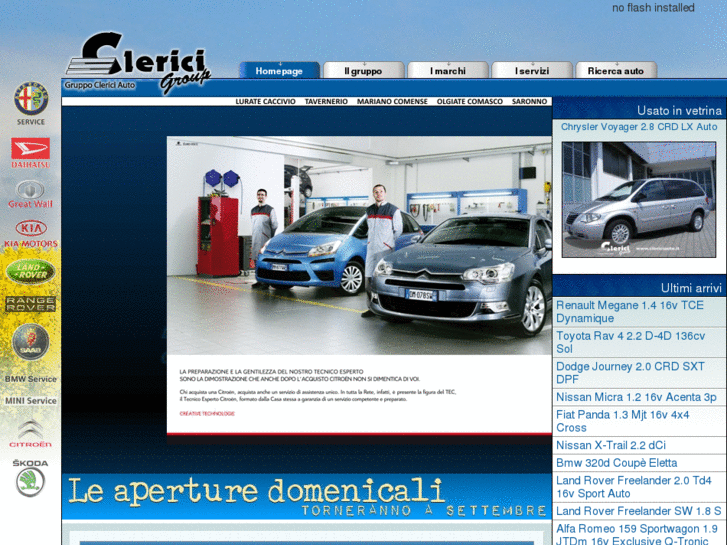Open the Citroën brand logo
The image size is (727, 545).
point(31,433)
